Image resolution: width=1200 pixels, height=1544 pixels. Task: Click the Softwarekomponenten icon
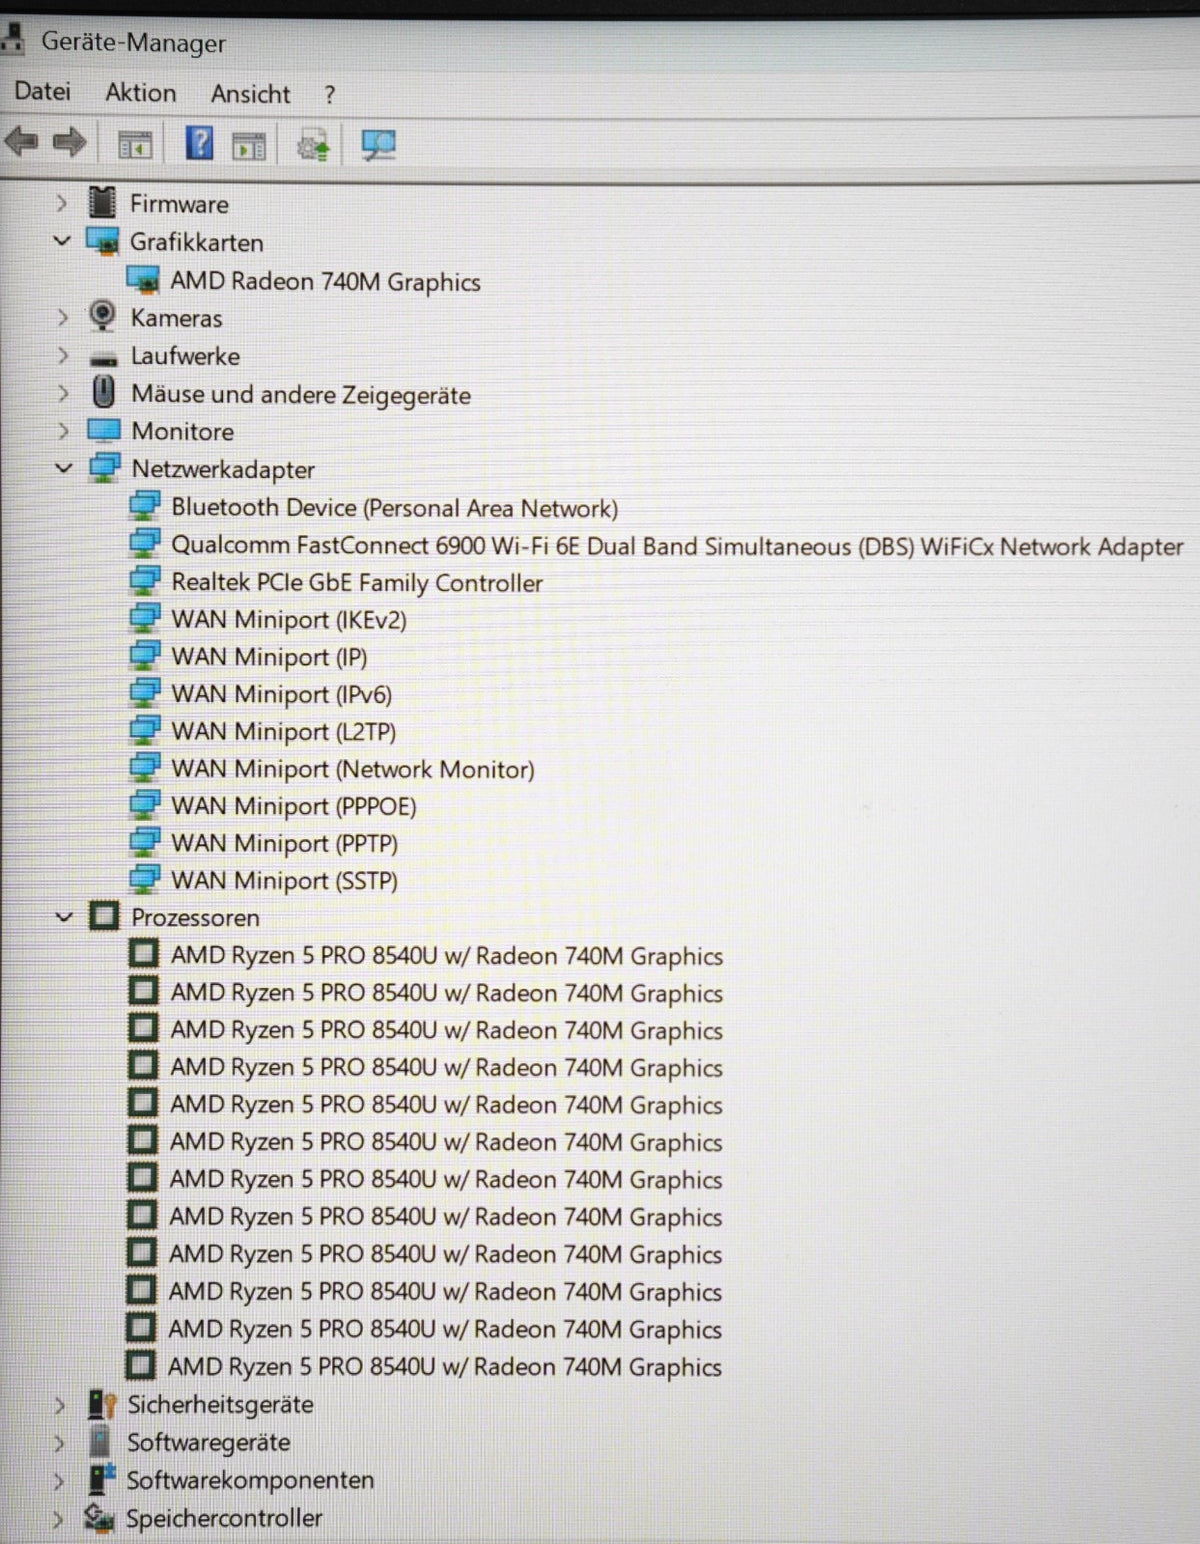102,1480
